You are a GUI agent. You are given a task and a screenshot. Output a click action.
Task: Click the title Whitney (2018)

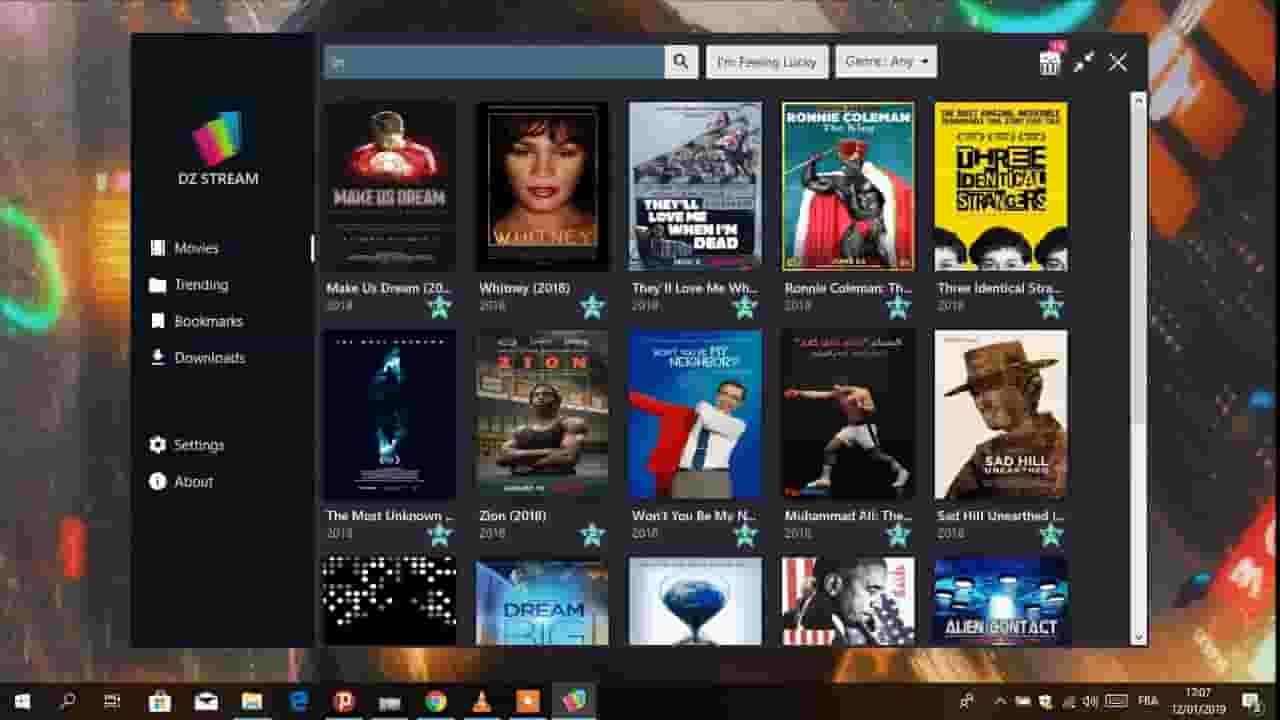(x=524, y=288)
